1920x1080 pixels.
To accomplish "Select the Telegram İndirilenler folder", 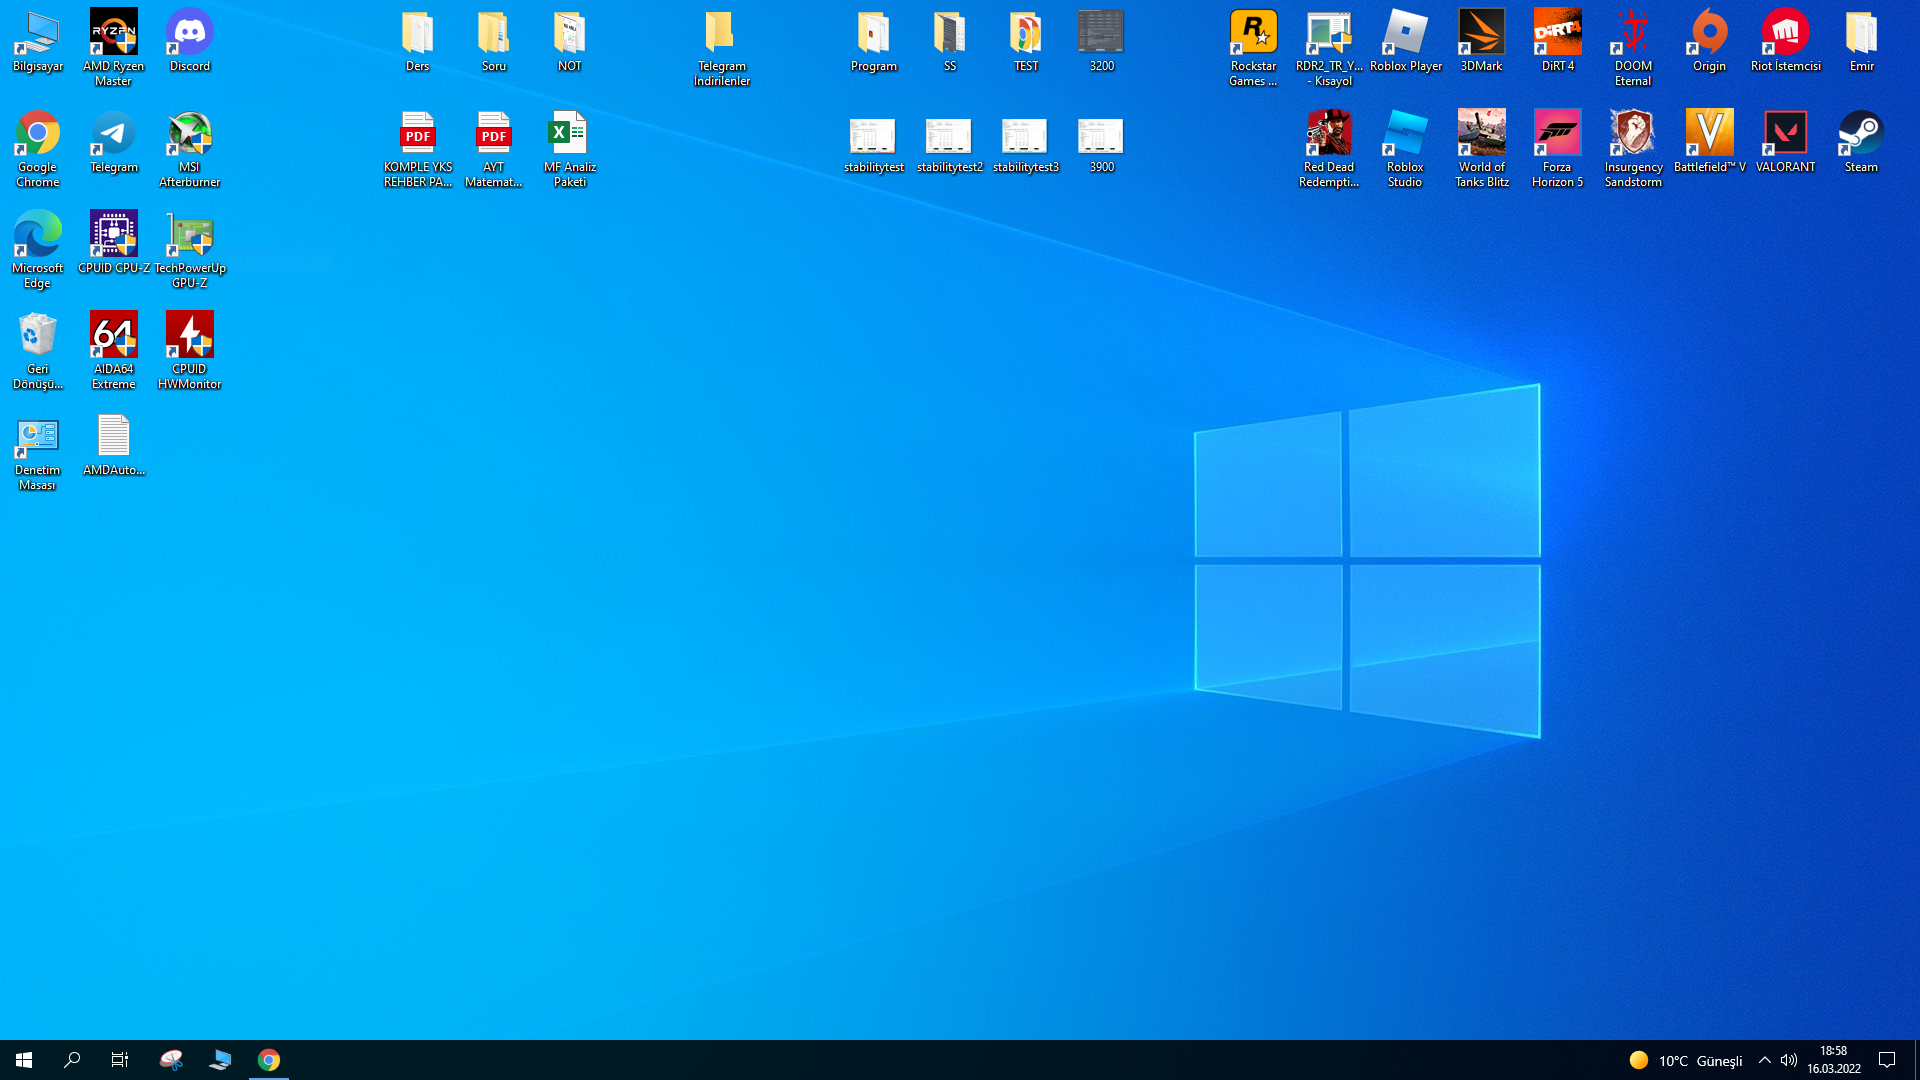I will pos(722,48).
